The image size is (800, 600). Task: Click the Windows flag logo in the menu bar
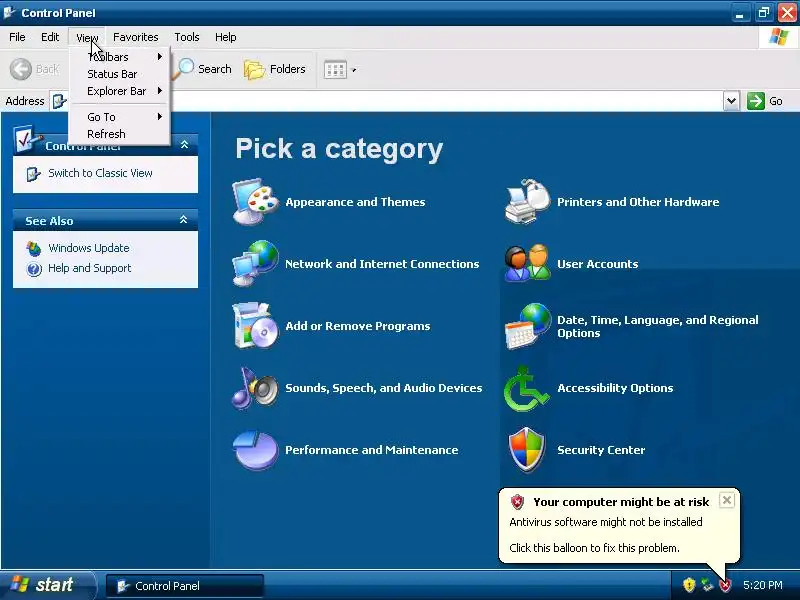(779, 37)
